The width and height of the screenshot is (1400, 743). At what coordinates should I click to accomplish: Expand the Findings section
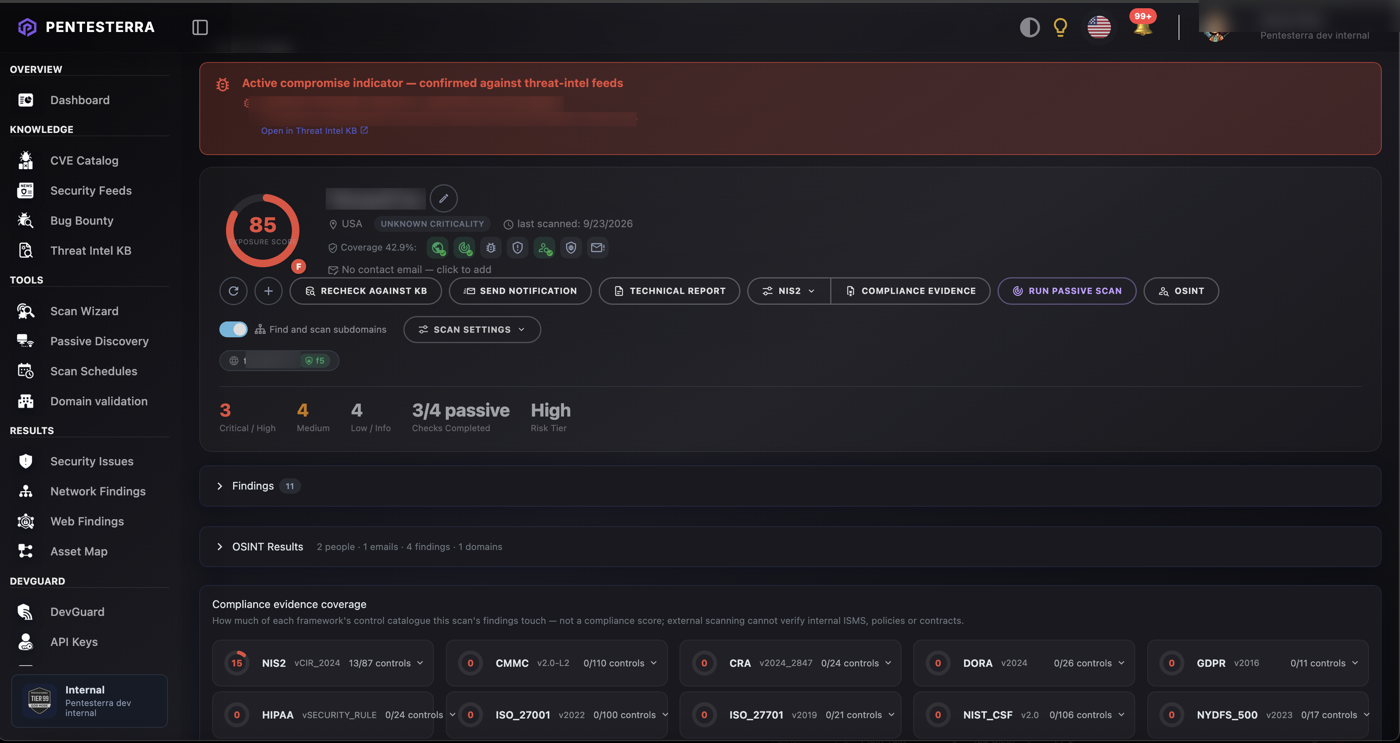coord(790,486)
